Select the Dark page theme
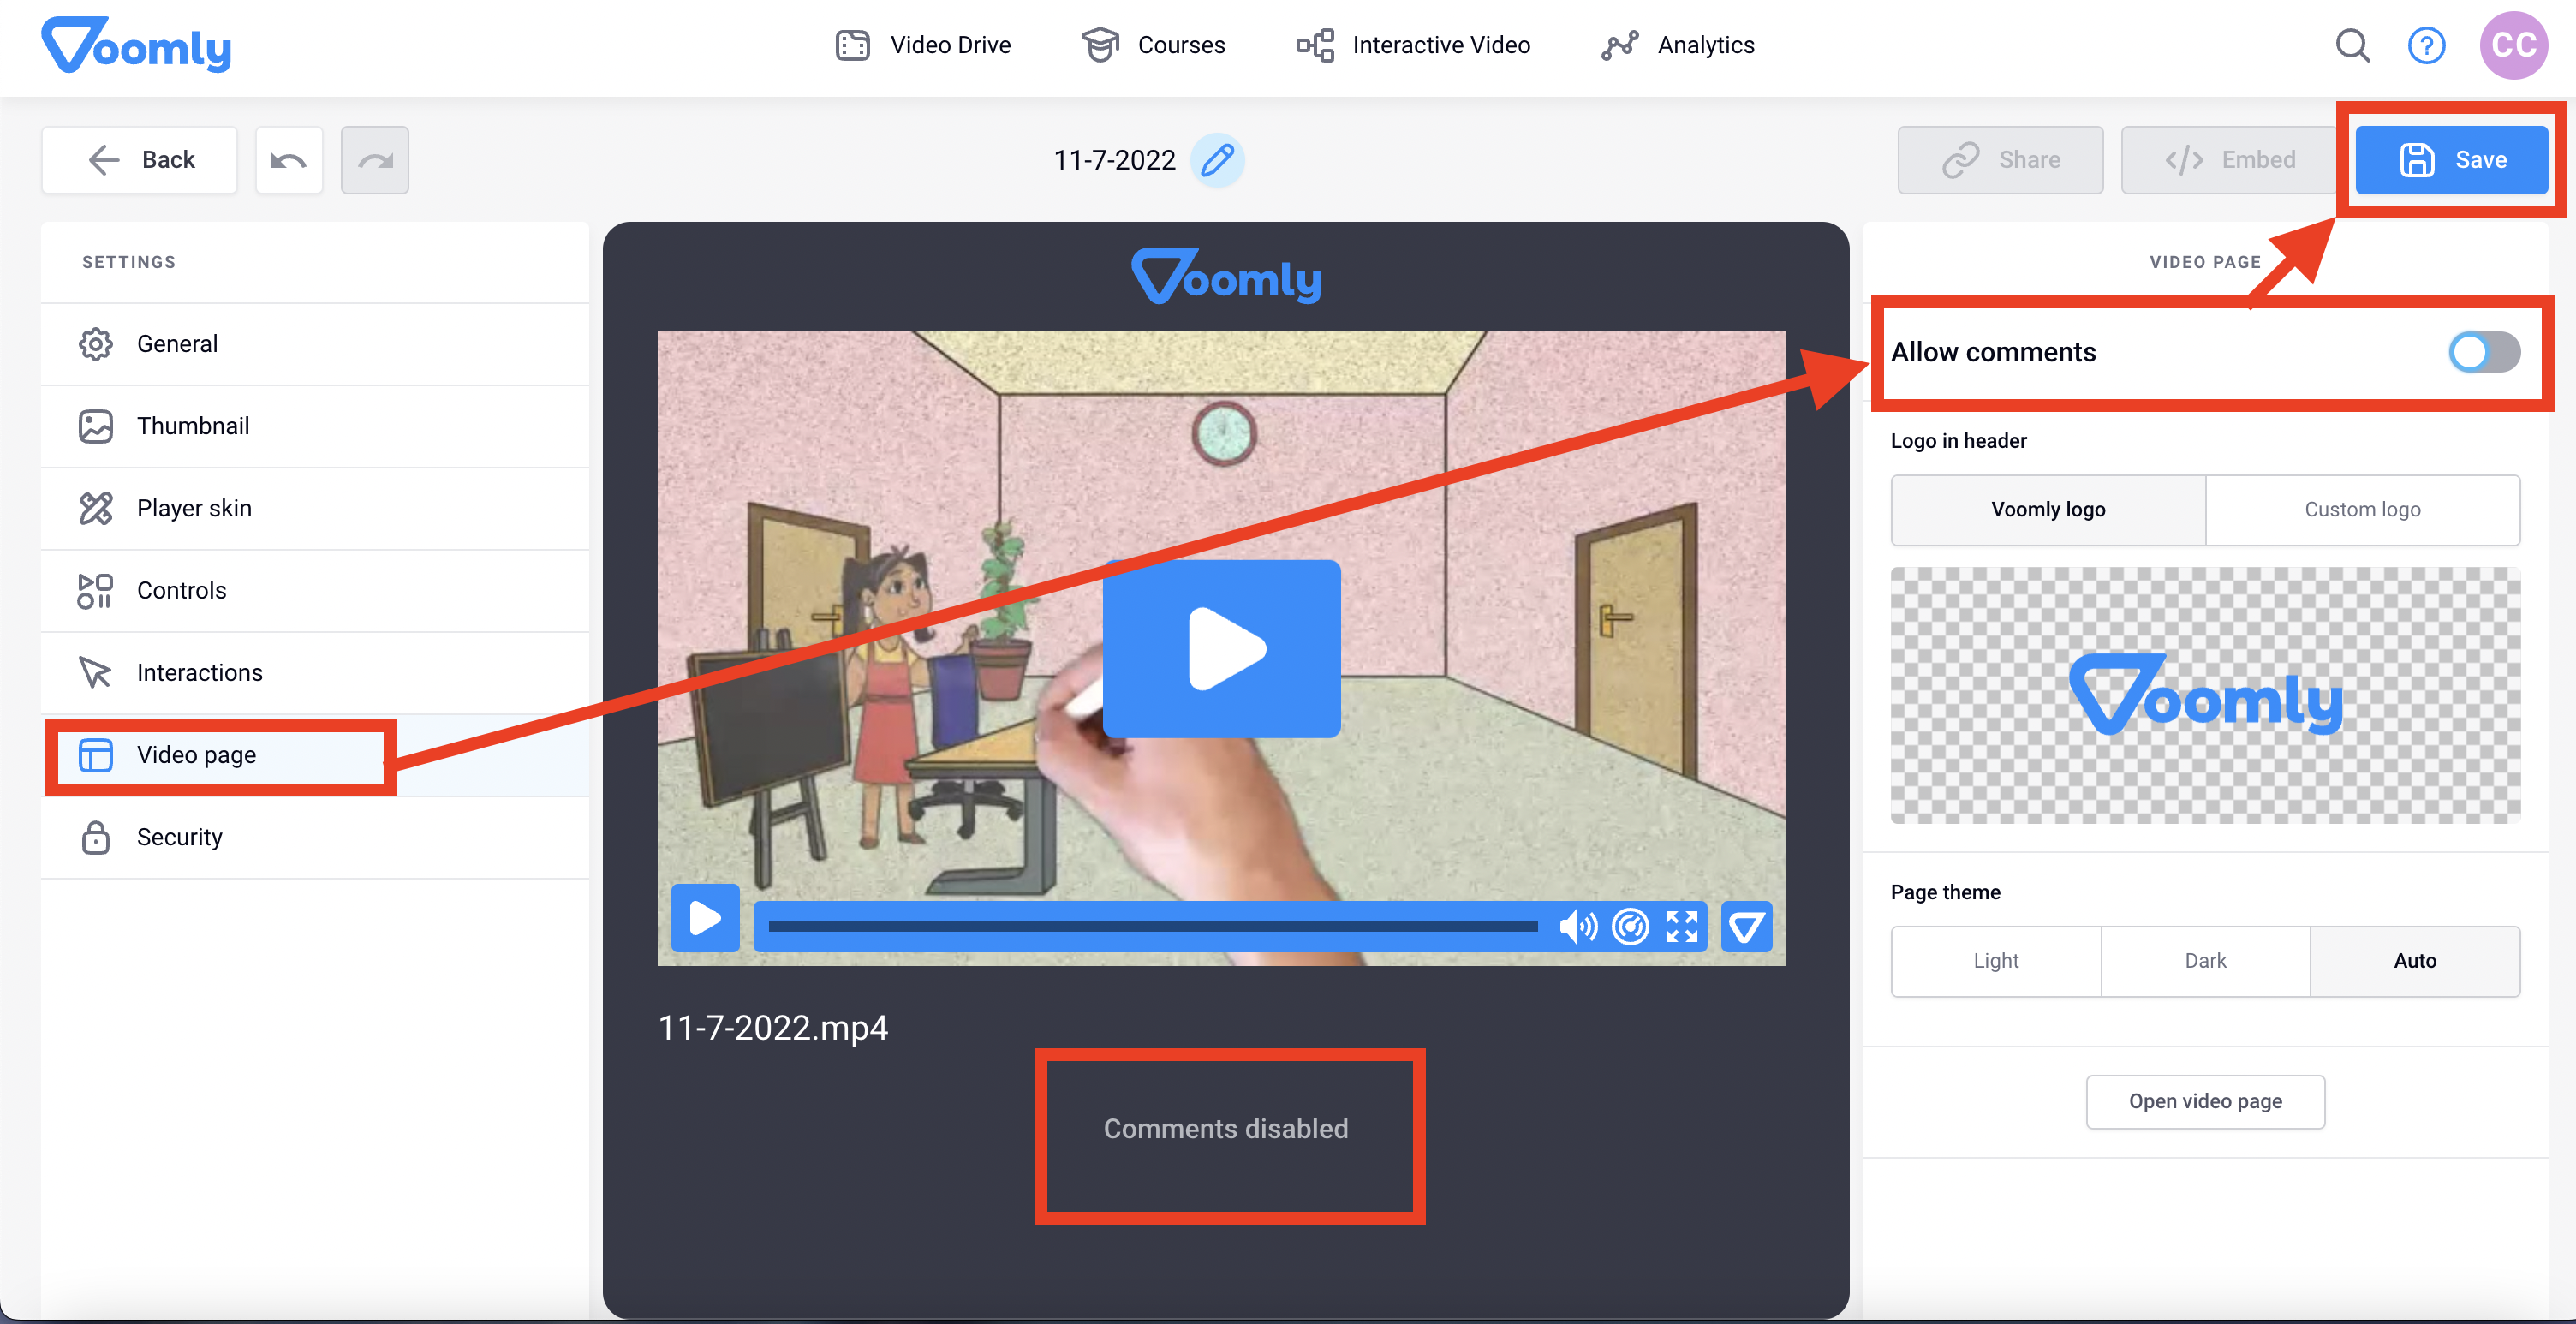 click(2206, 959)
